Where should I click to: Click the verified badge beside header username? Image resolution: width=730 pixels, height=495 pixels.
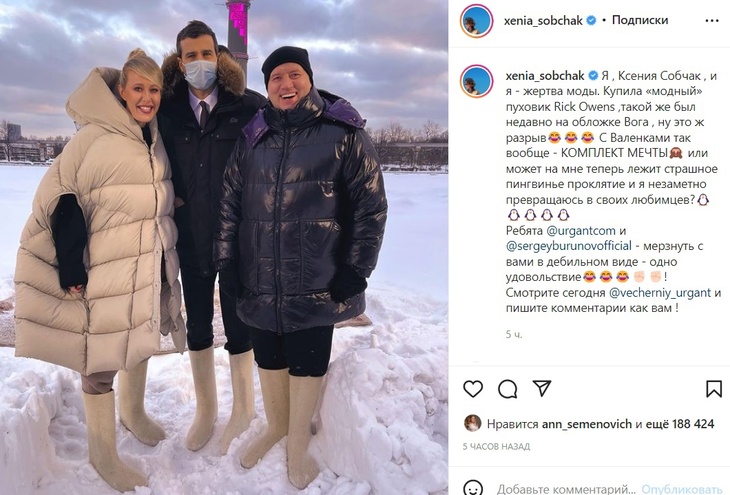pyautogui.click(x=591, y=20)
